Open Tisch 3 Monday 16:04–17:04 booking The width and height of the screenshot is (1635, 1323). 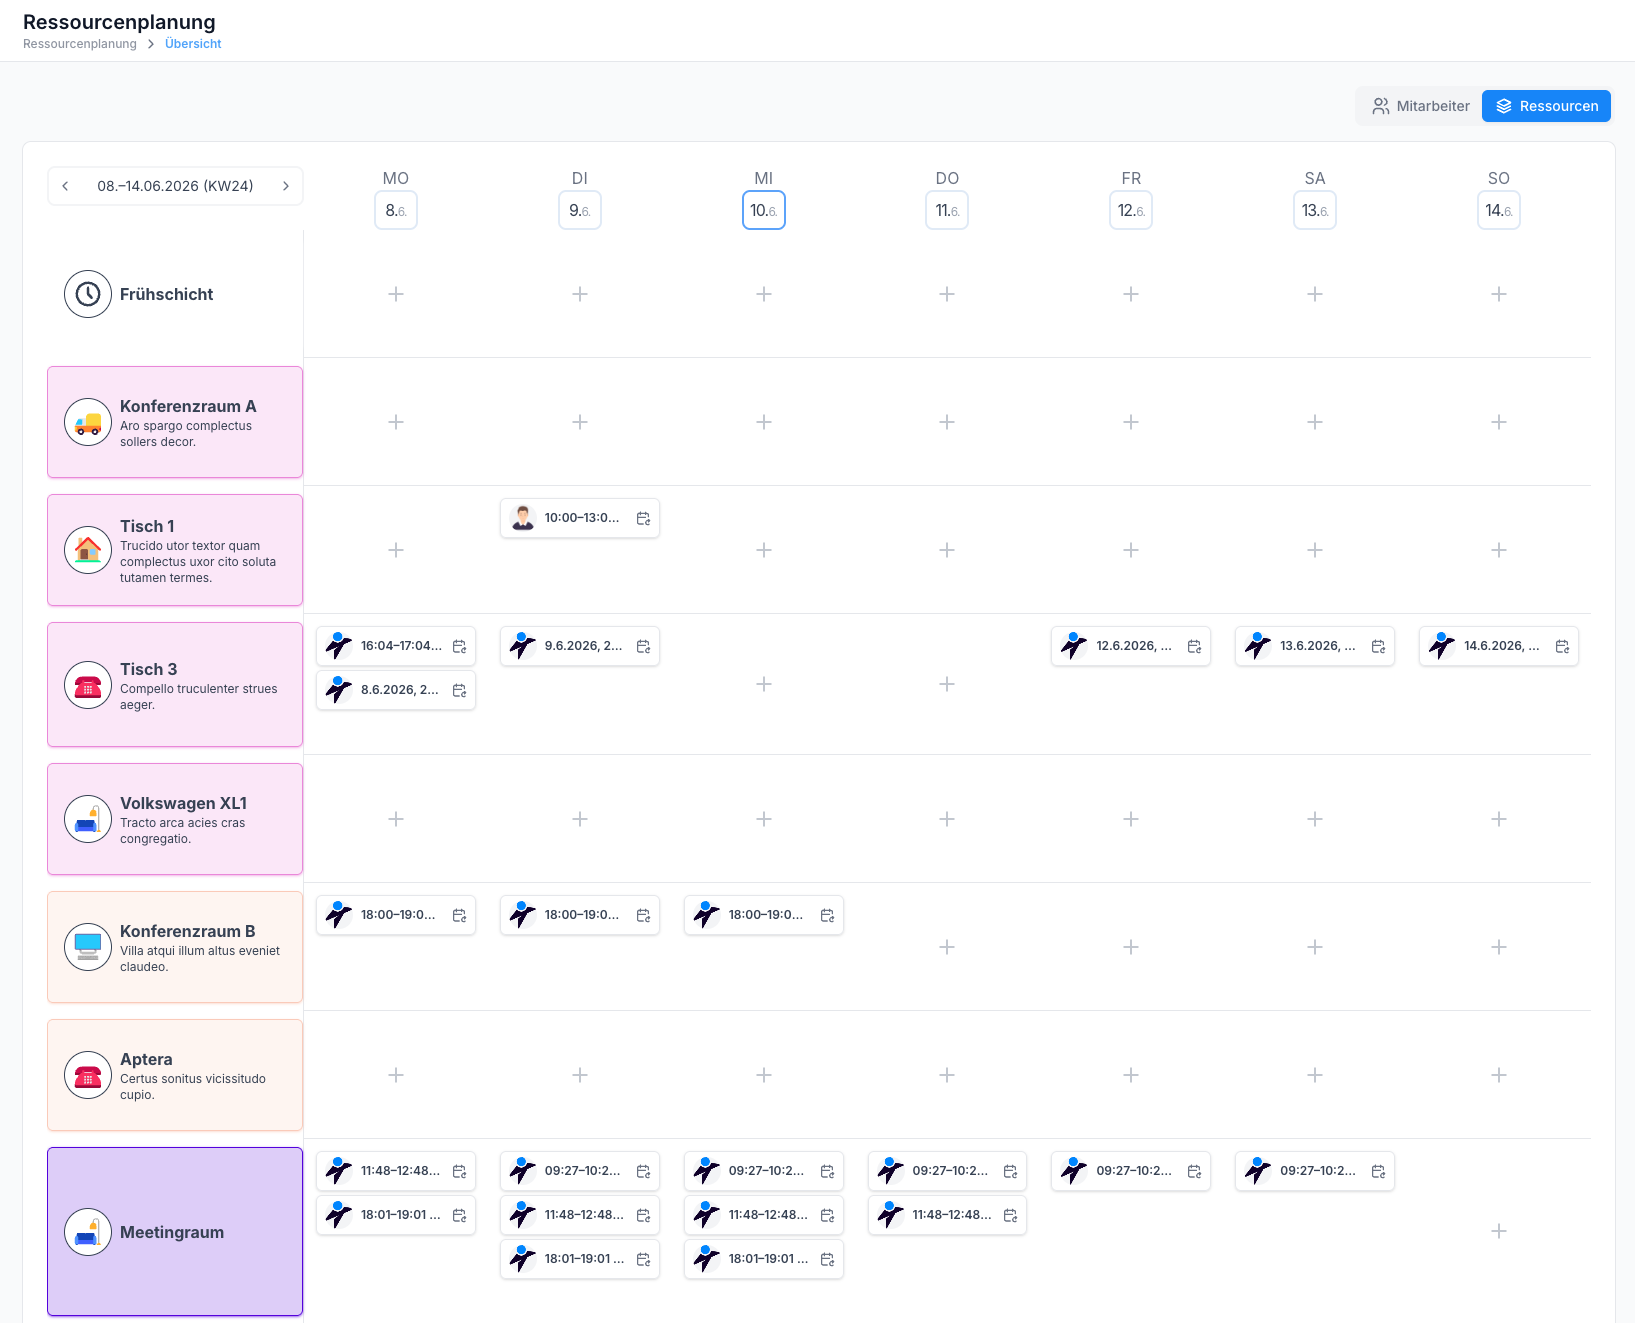click(x=396, y=646)
